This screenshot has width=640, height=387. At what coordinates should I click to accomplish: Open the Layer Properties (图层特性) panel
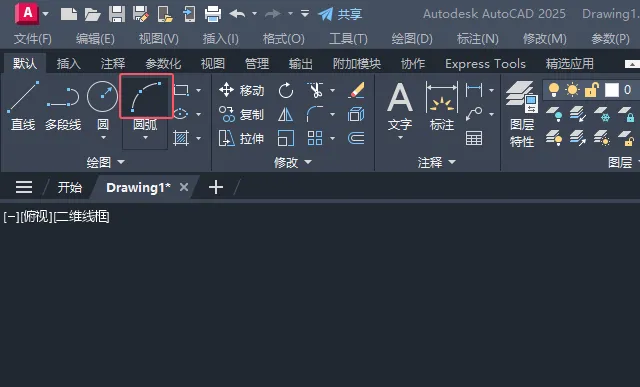[x=522, y=114]
